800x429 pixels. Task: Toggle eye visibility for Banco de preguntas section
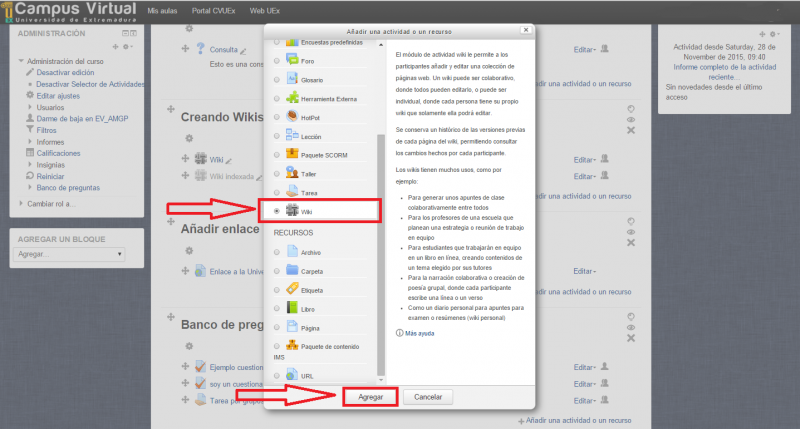pos(631,327)
